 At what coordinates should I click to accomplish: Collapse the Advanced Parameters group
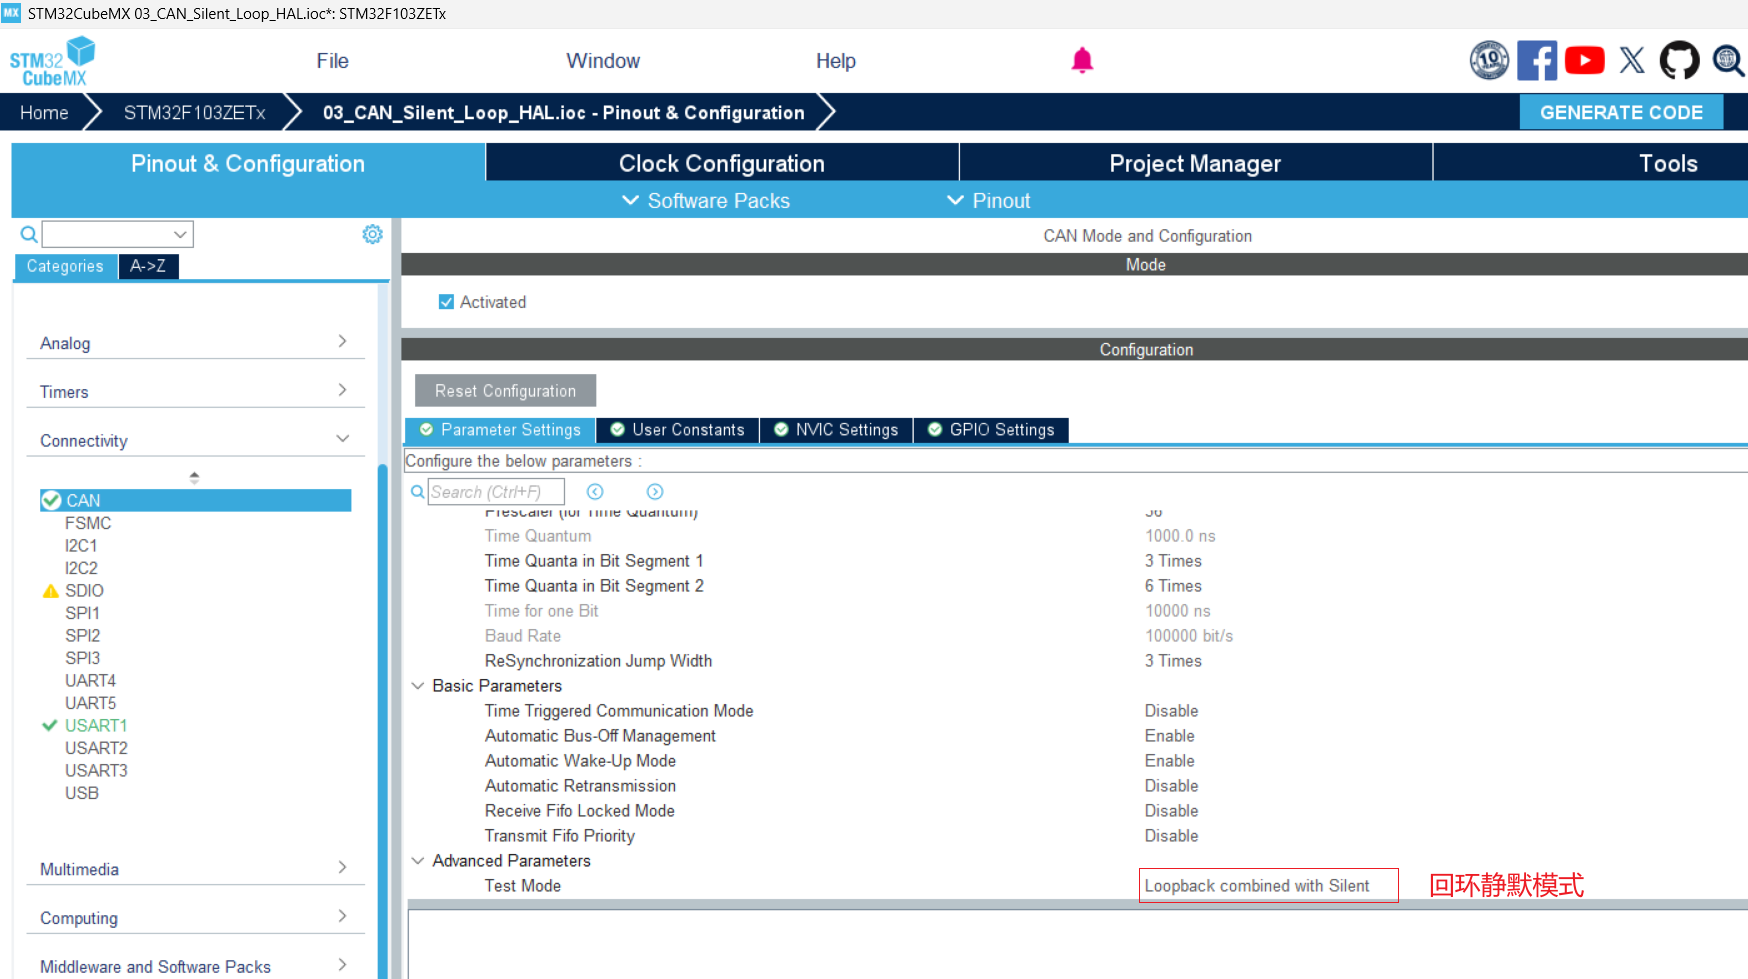418,861
